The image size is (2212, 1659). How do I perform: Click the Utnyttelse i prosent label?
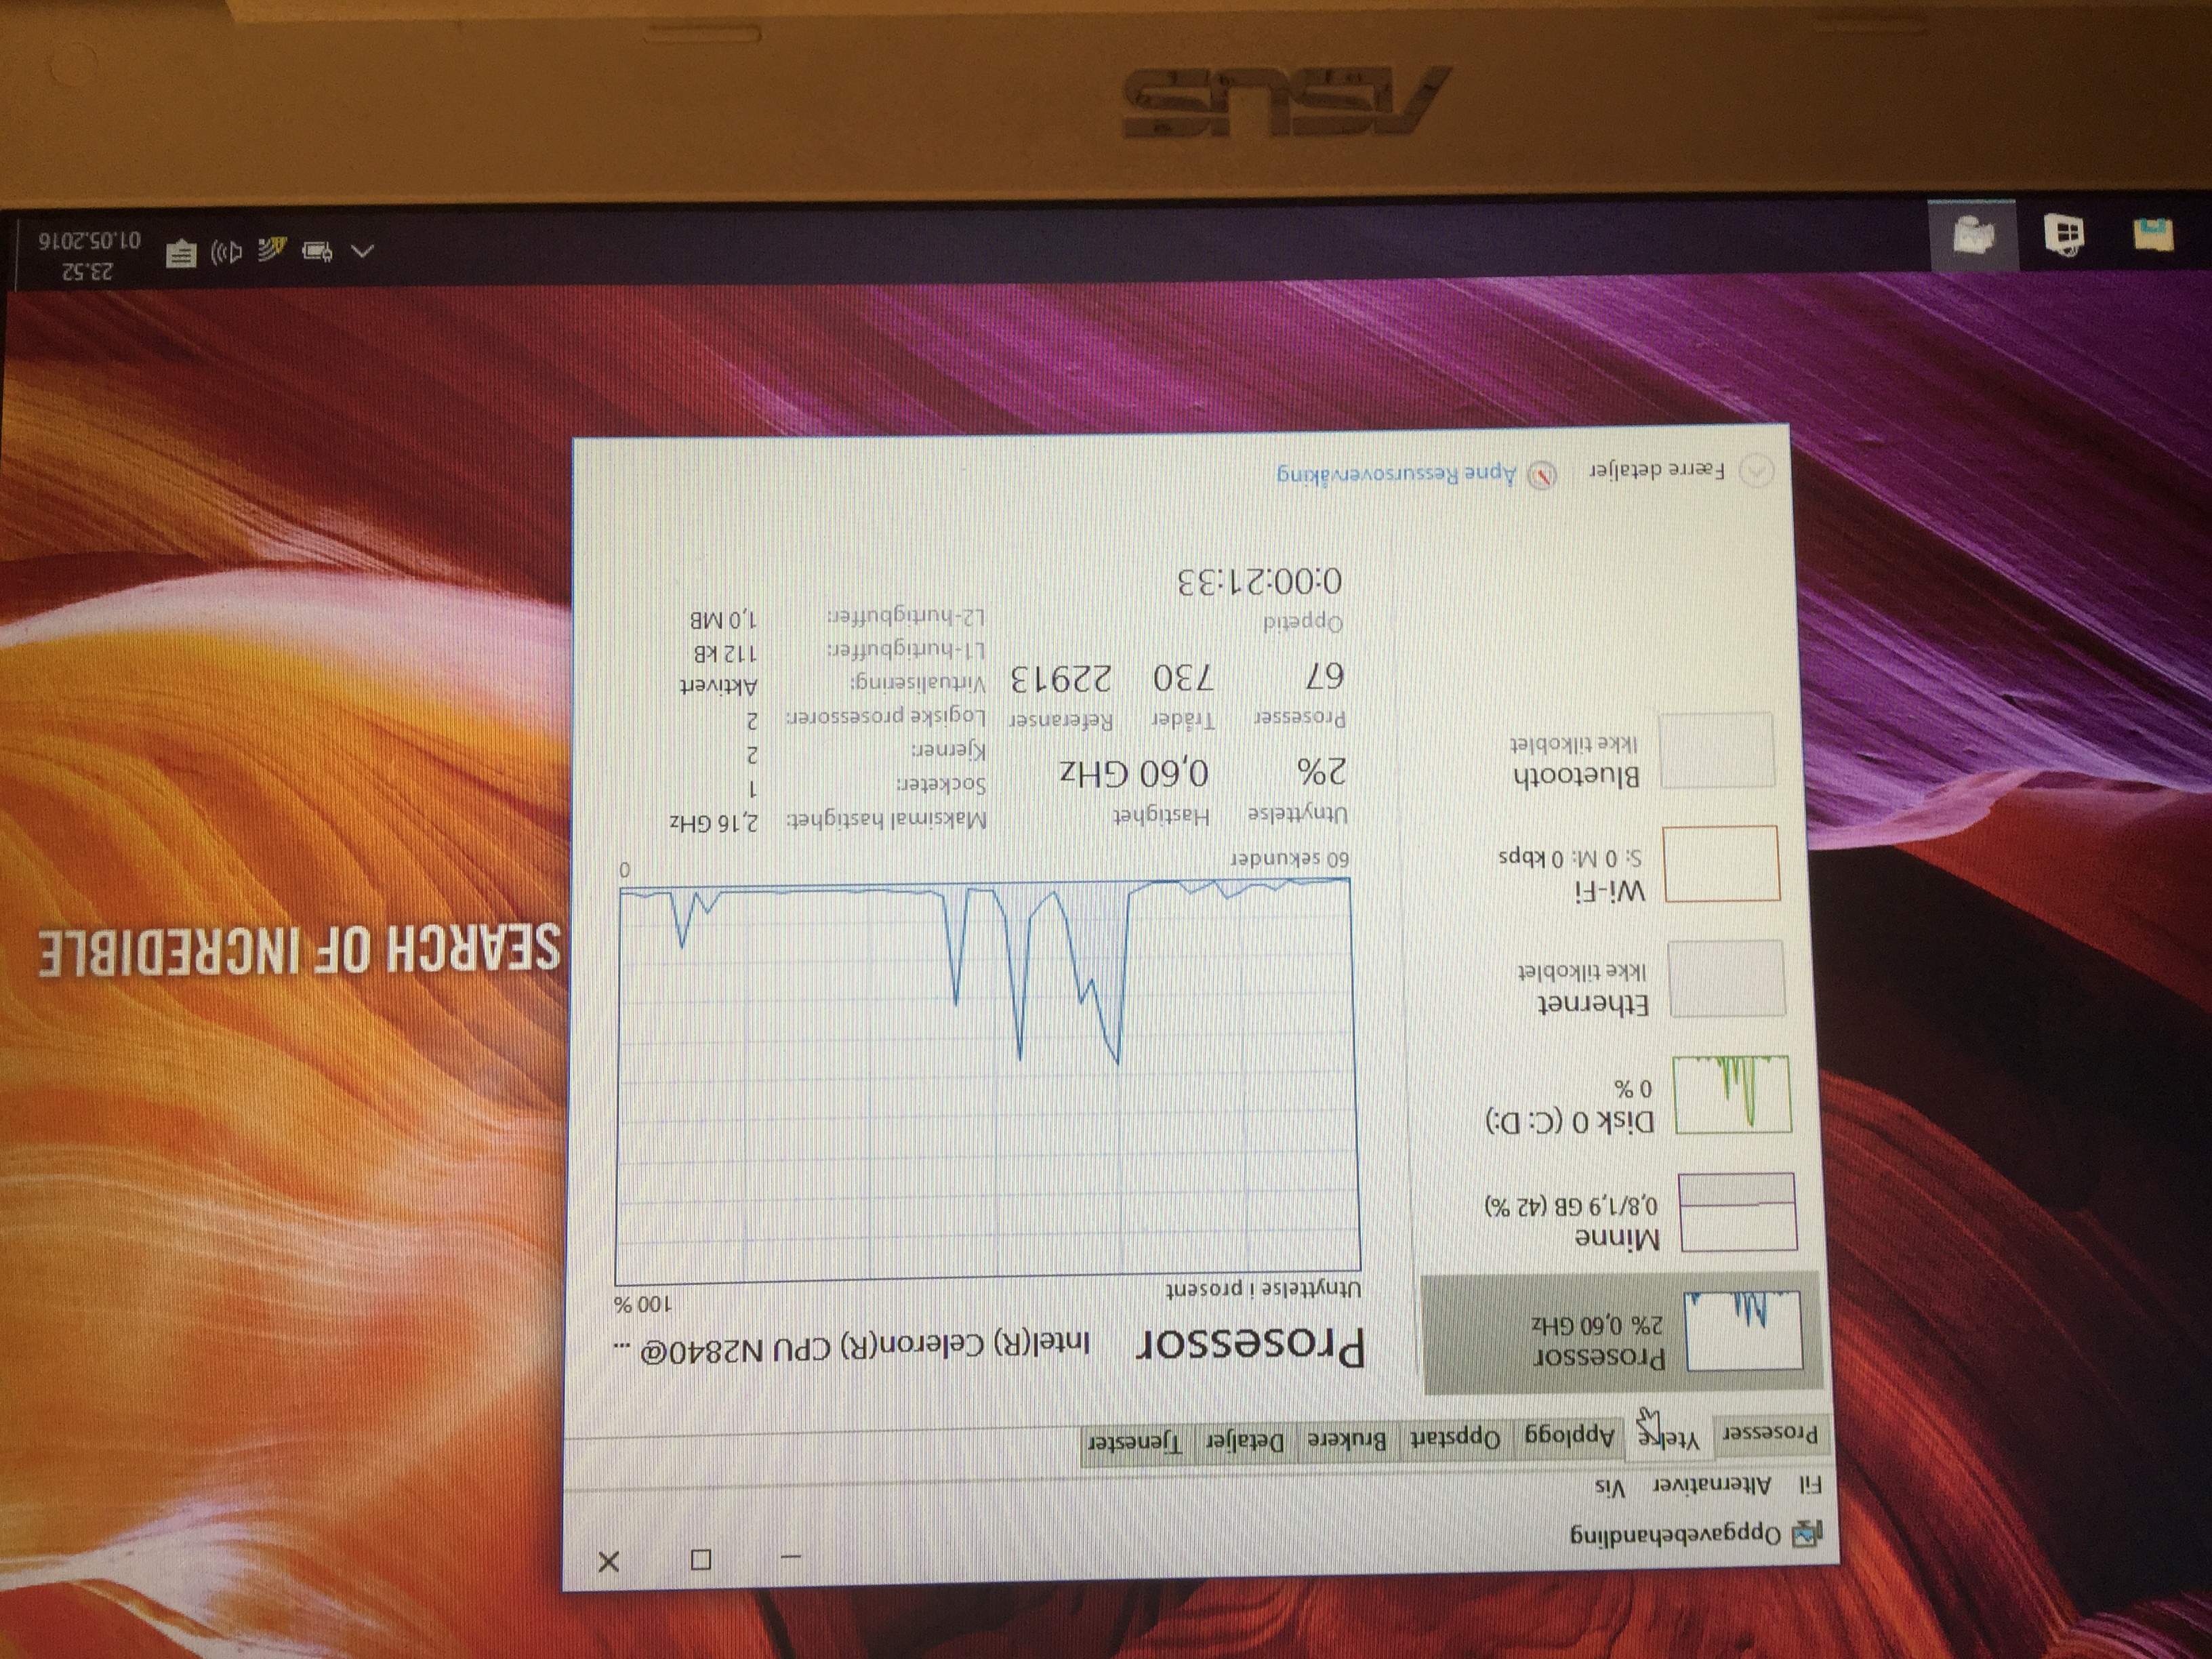[1265, 1289]
